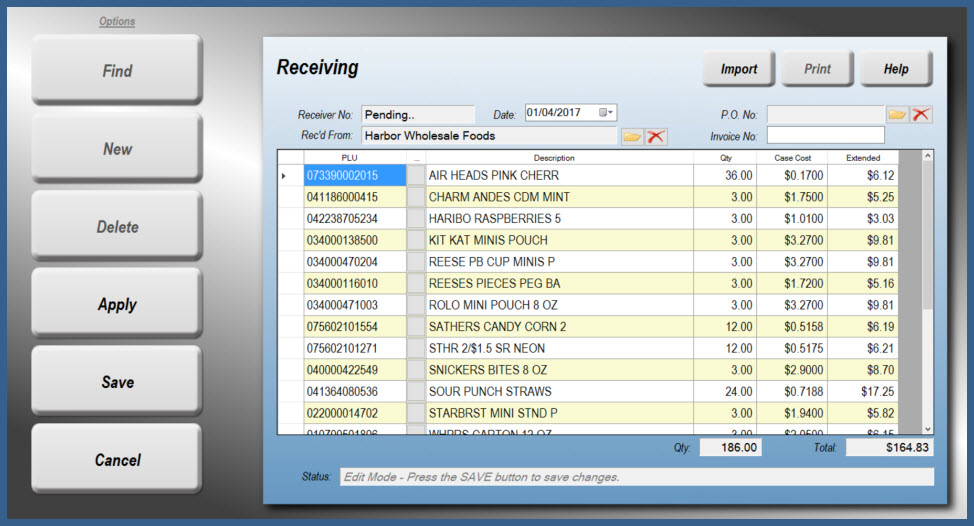Click description ROLO MINI POUCH 8 OZ

click(560, 305)
